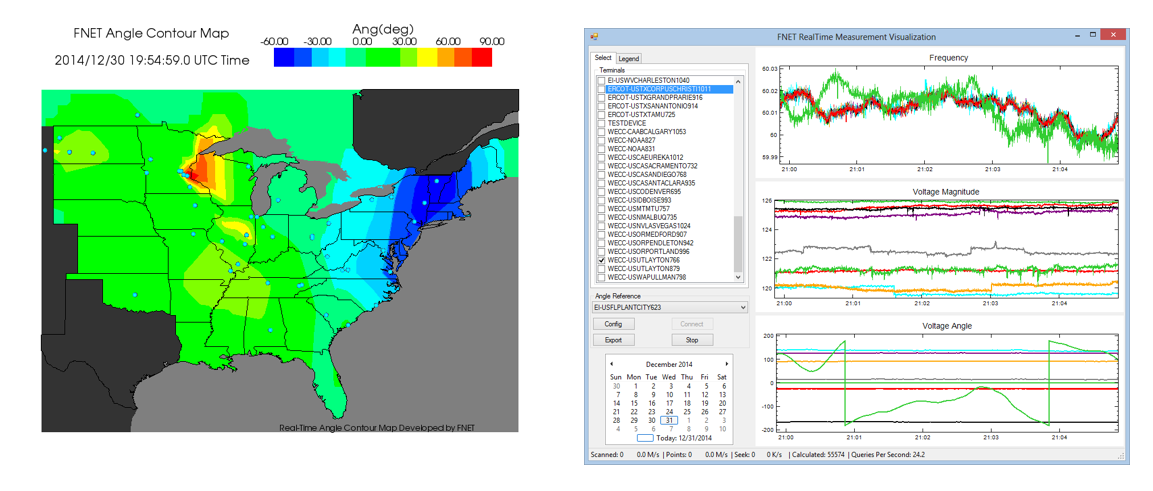Enable the ERCOT-USTXTAMU725 terminal checkbox
The height and width of the screenshot is (491, 1153).
[602, 115]
